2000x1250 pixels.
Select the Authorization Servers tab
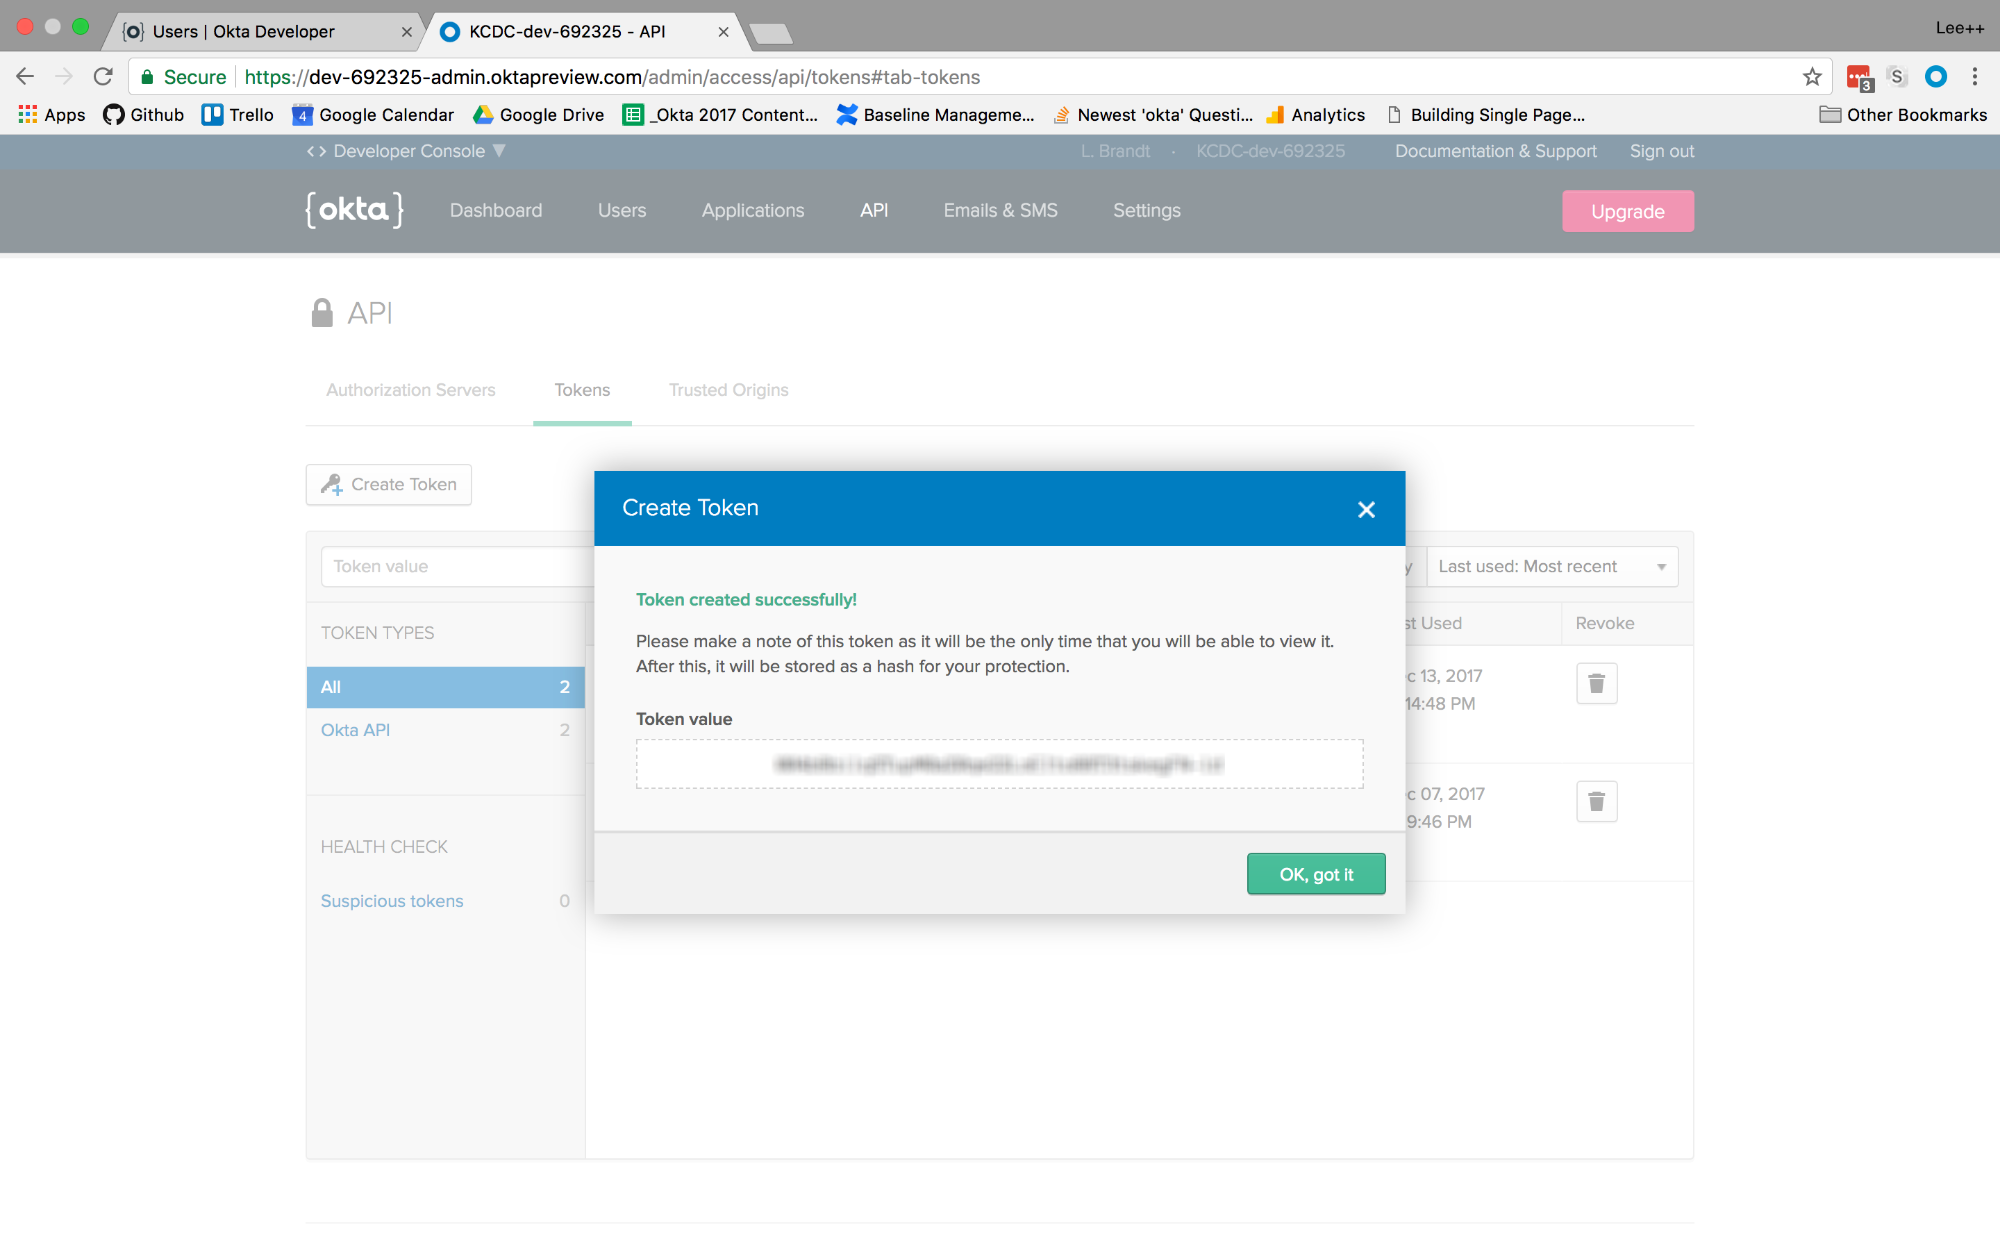pos(409,390)
